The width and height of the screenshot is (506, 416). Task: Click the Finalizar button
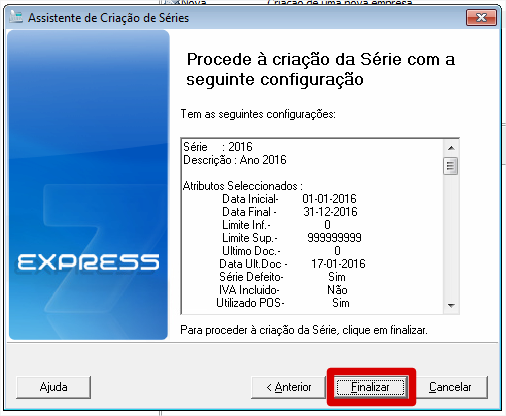coord(370,387)
